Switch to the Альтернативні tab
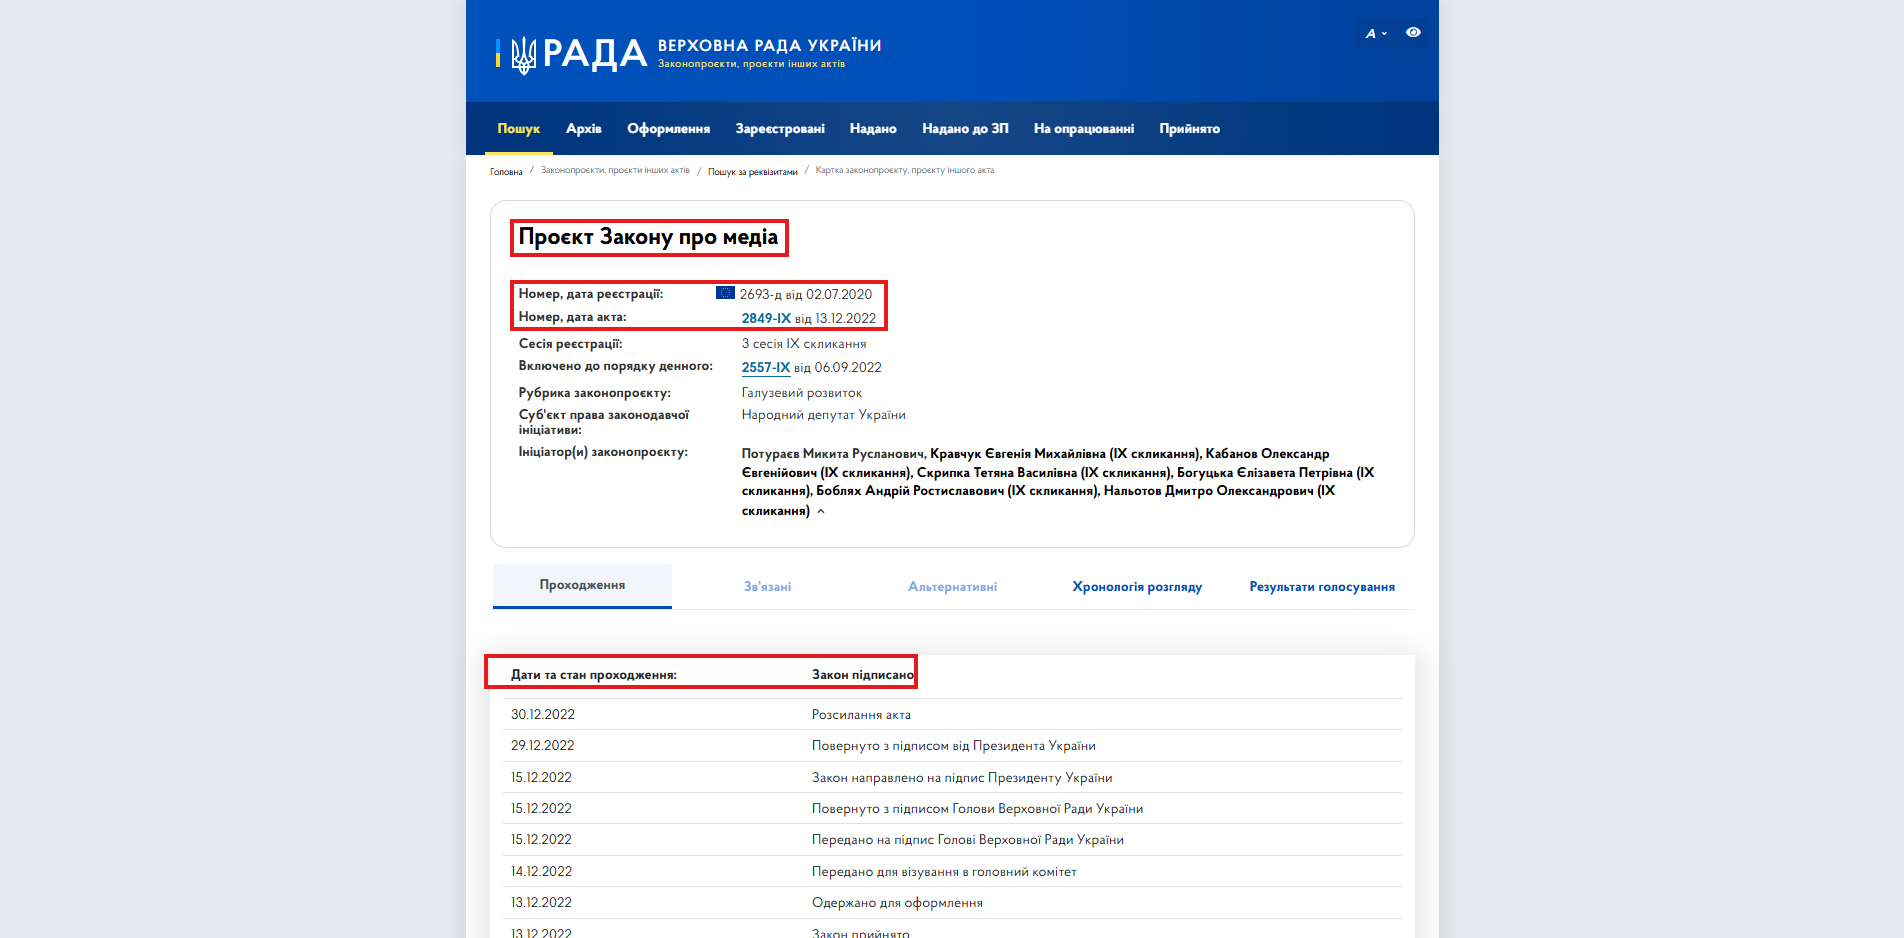The width and height of the screenshot is (1904, 938). [952, 587]
